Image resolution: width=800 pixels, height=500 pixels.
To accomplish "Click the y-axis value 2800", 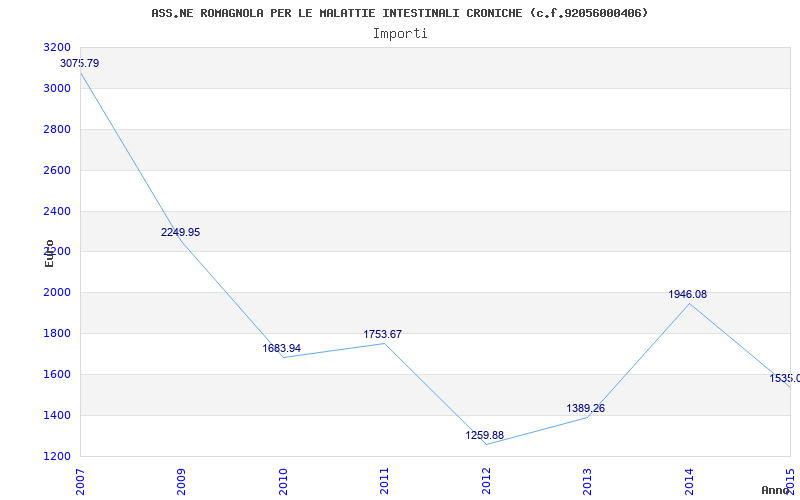I will click(57, 129).
